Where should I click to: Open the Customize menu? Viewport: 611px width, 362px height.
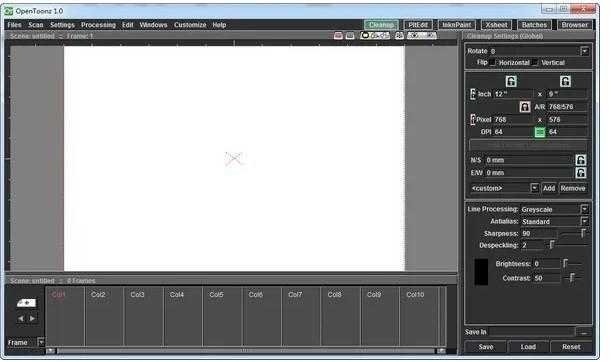click(x=190, y=25)
